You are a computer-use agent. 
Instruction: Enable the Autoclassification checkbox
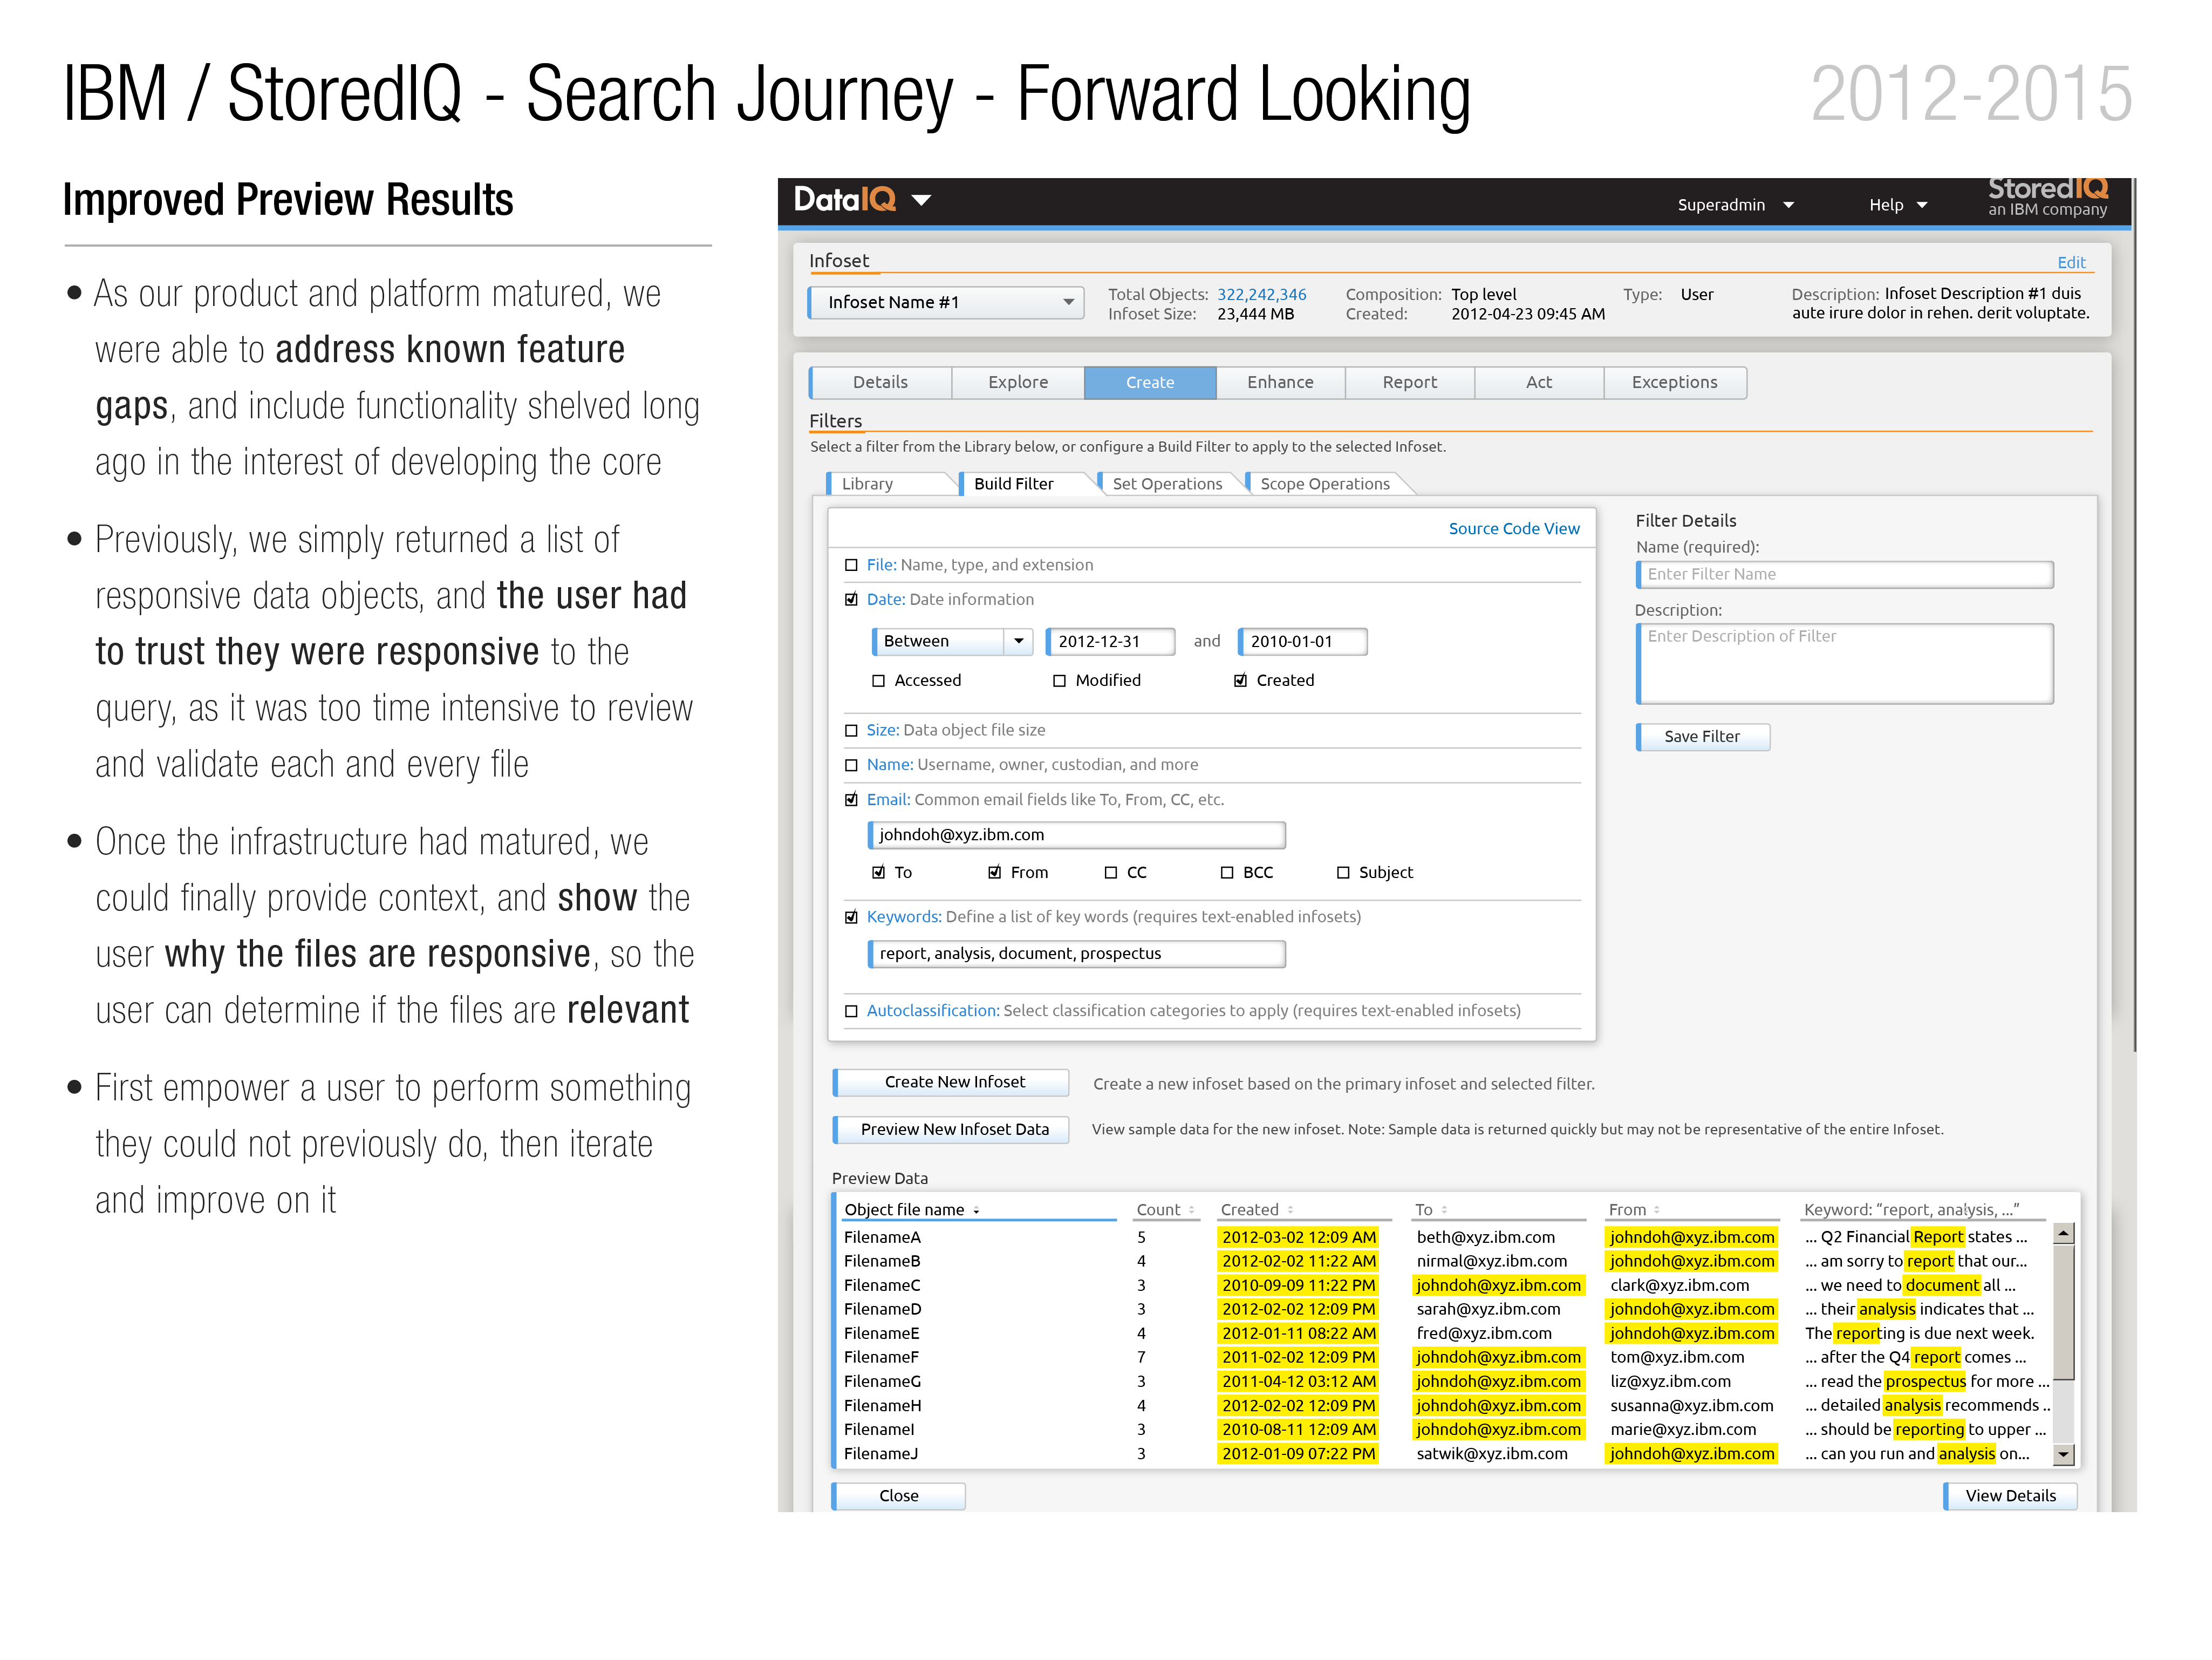point(851,1011)
